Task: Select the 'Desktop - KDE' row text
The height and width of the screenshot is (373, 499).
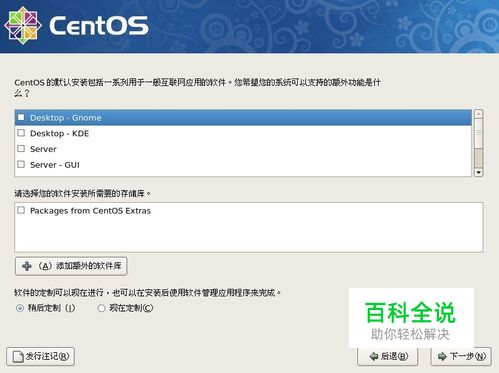Action: click(x=59, y=133)
